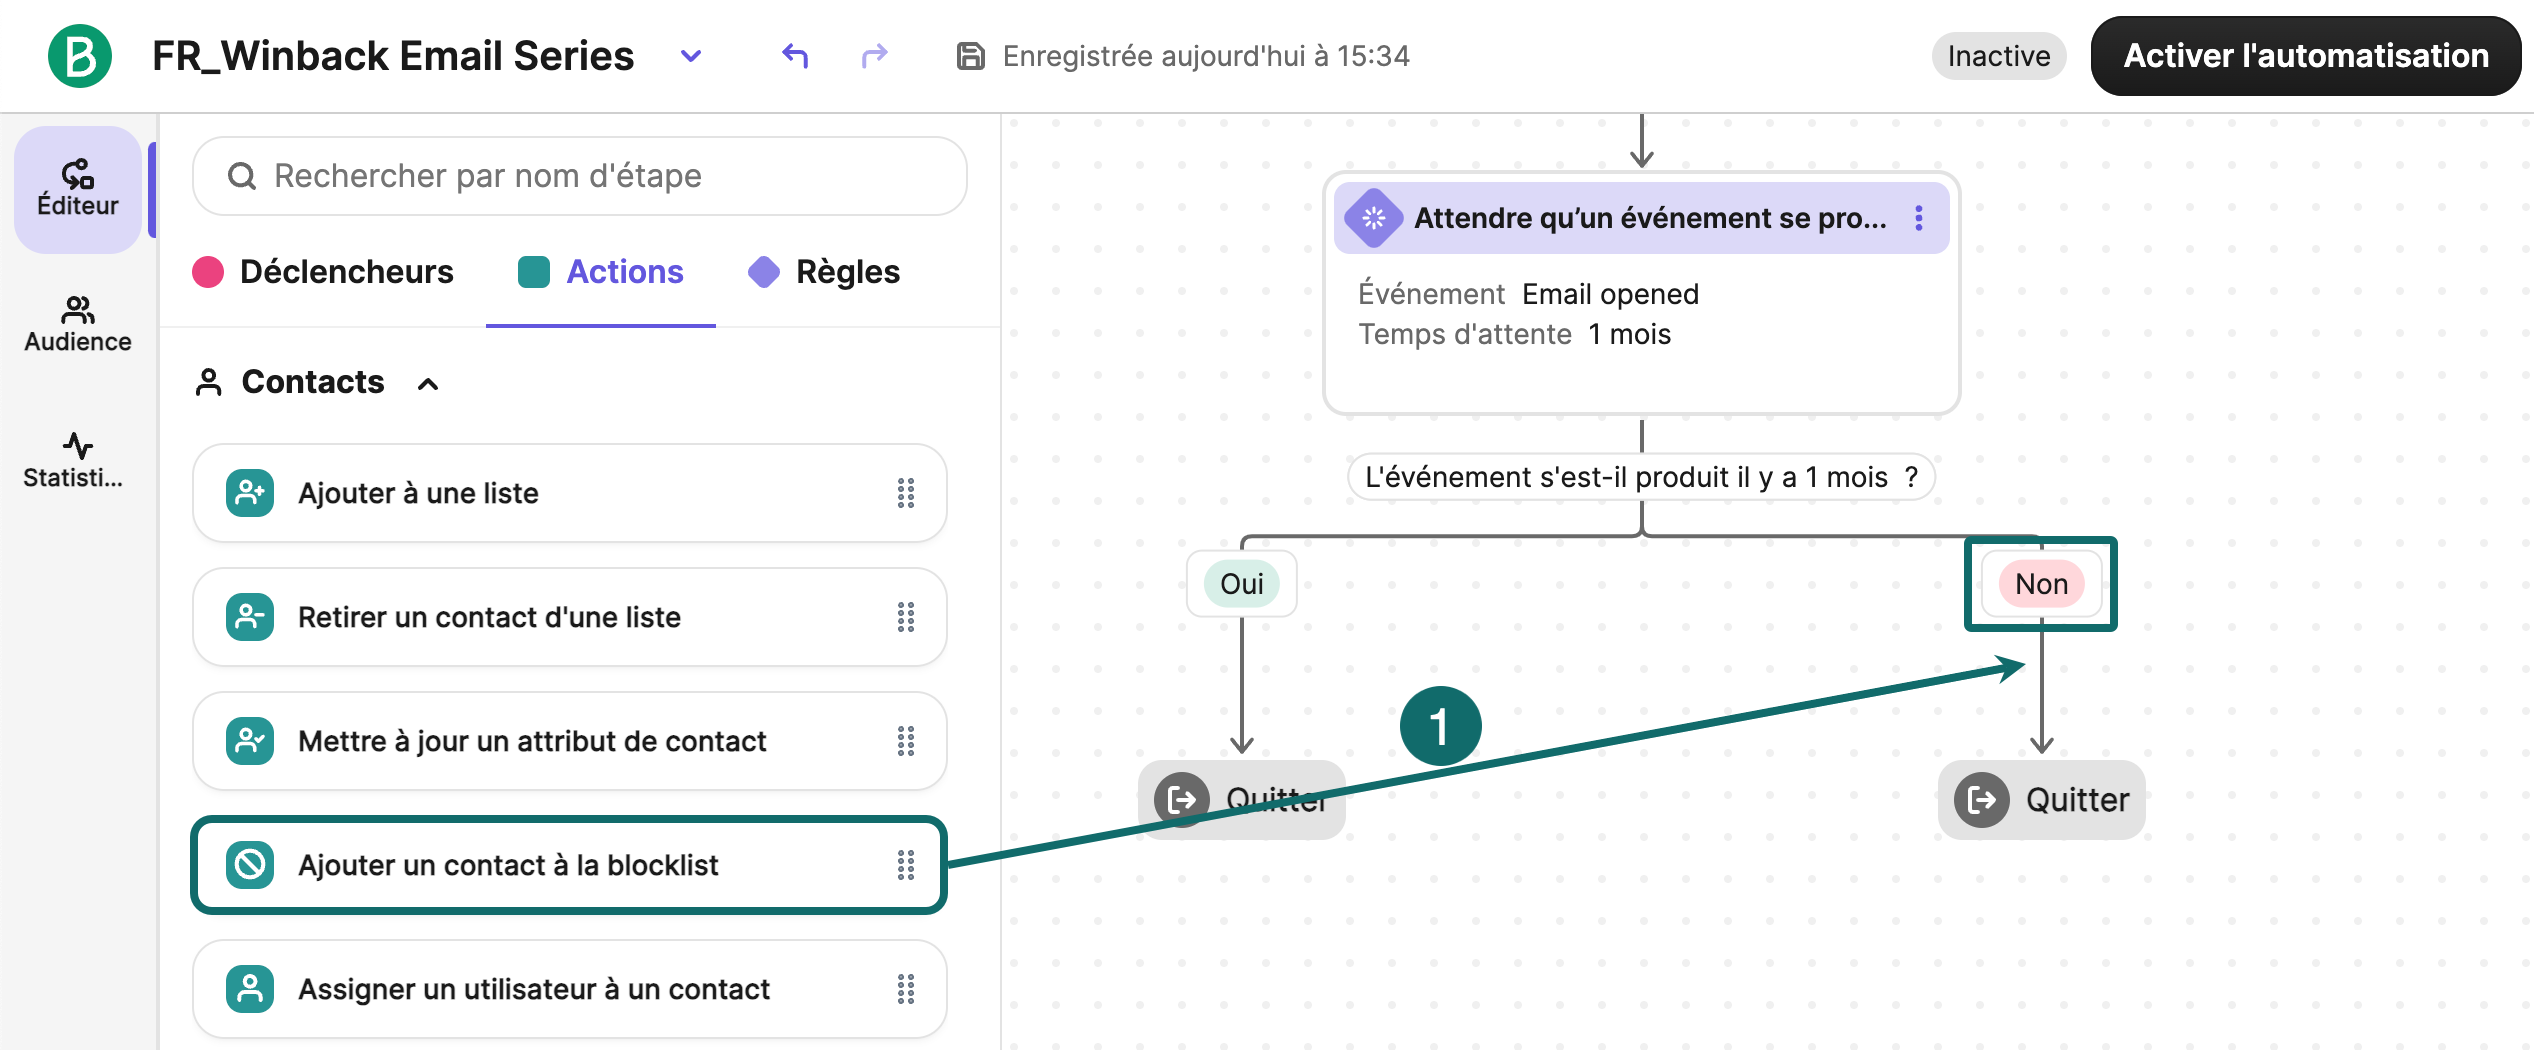Select the Oui branch label
This screenshot has width=2534, height=1050.
point(1241,583)
